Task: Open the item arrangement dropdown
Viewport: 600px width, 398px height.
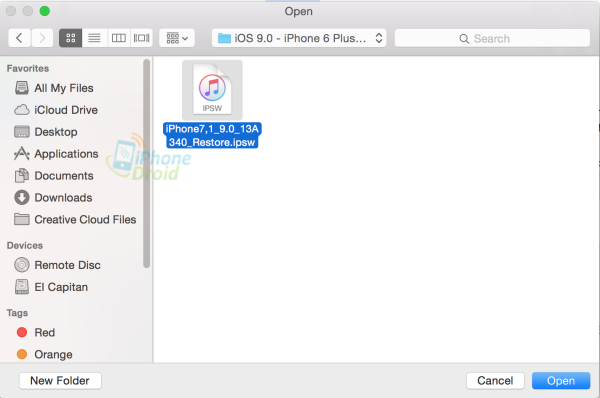Action: (x=177, y=38)
